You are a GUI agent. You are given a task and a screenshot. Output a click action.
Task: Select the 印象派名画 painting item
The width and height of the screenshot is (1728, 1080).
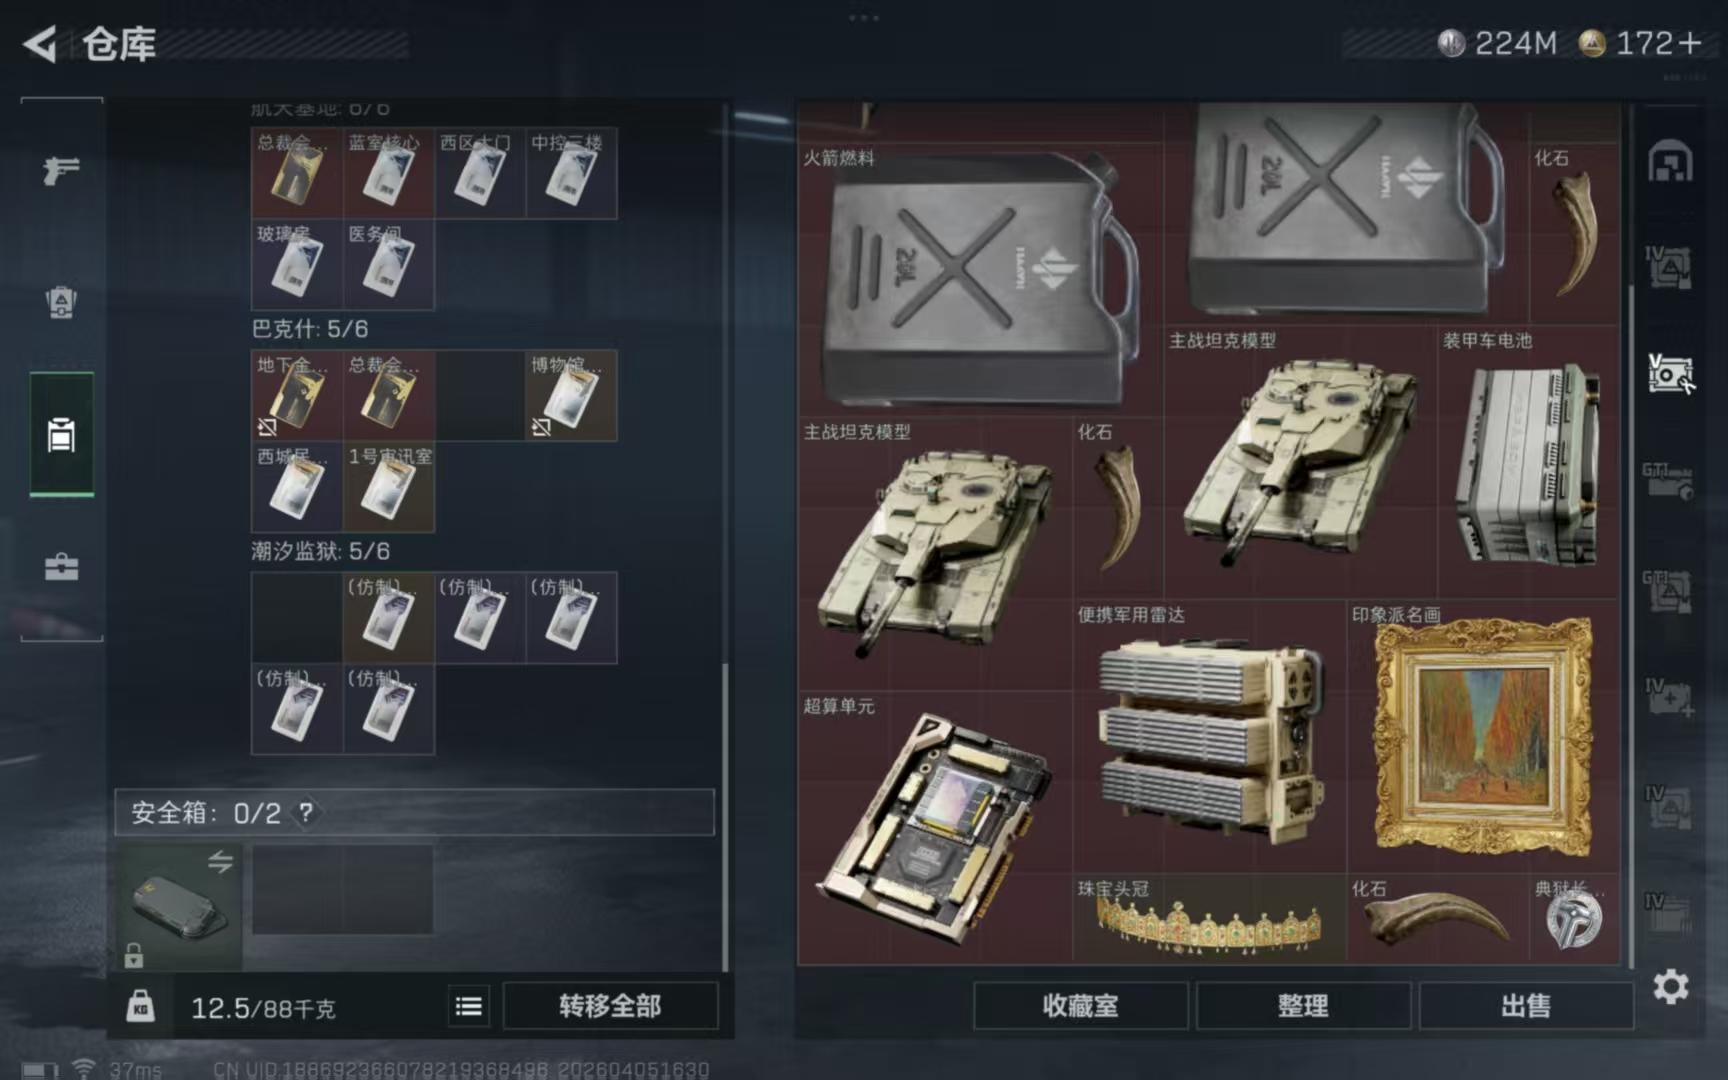pos(1482,736)
